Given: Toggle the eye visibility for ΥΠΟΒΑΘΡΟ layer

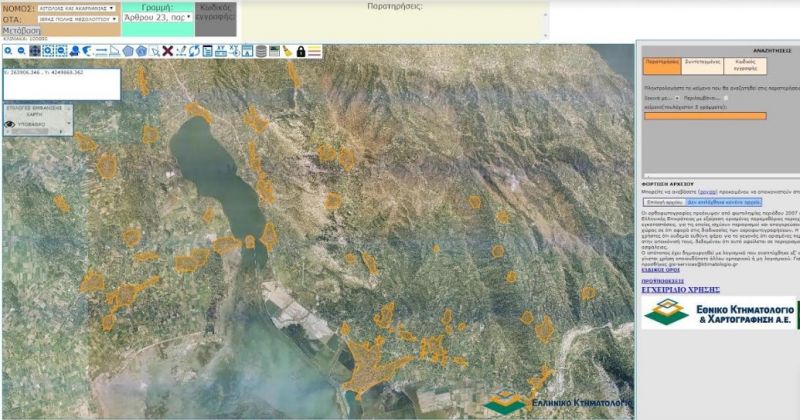Looking at the screenshot, I should pos(10,125).
